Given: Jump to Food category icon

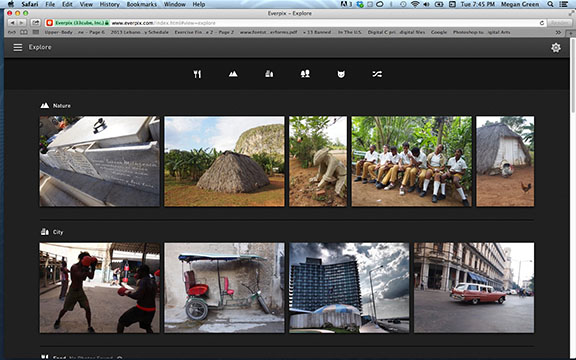Looking at the screenshot, I should pyautogui.click(x=197, y=74).
